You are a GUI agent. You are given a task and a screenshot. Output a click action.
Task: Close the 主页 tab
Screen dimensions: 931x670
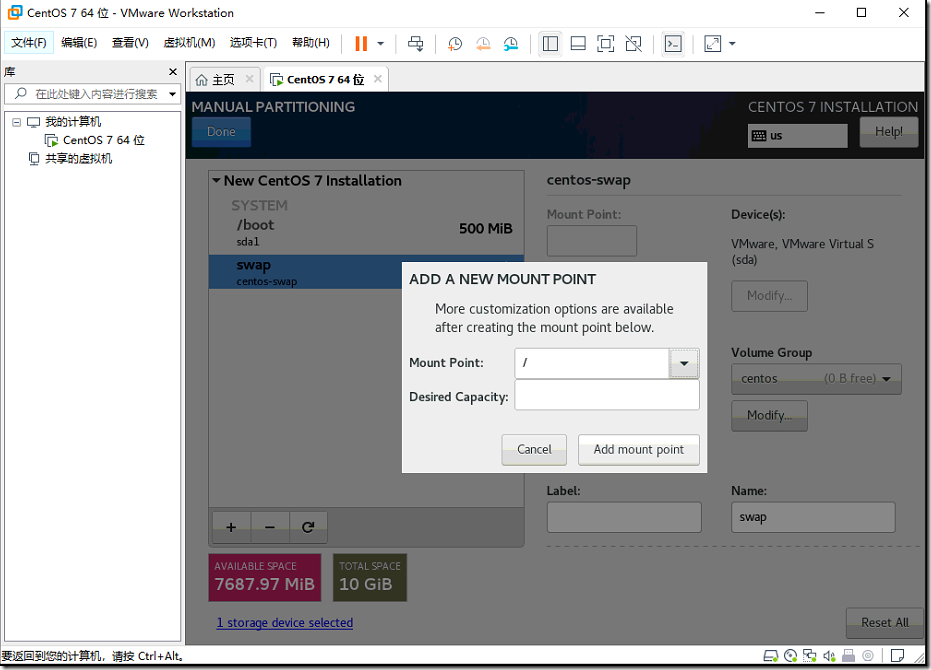249,79
